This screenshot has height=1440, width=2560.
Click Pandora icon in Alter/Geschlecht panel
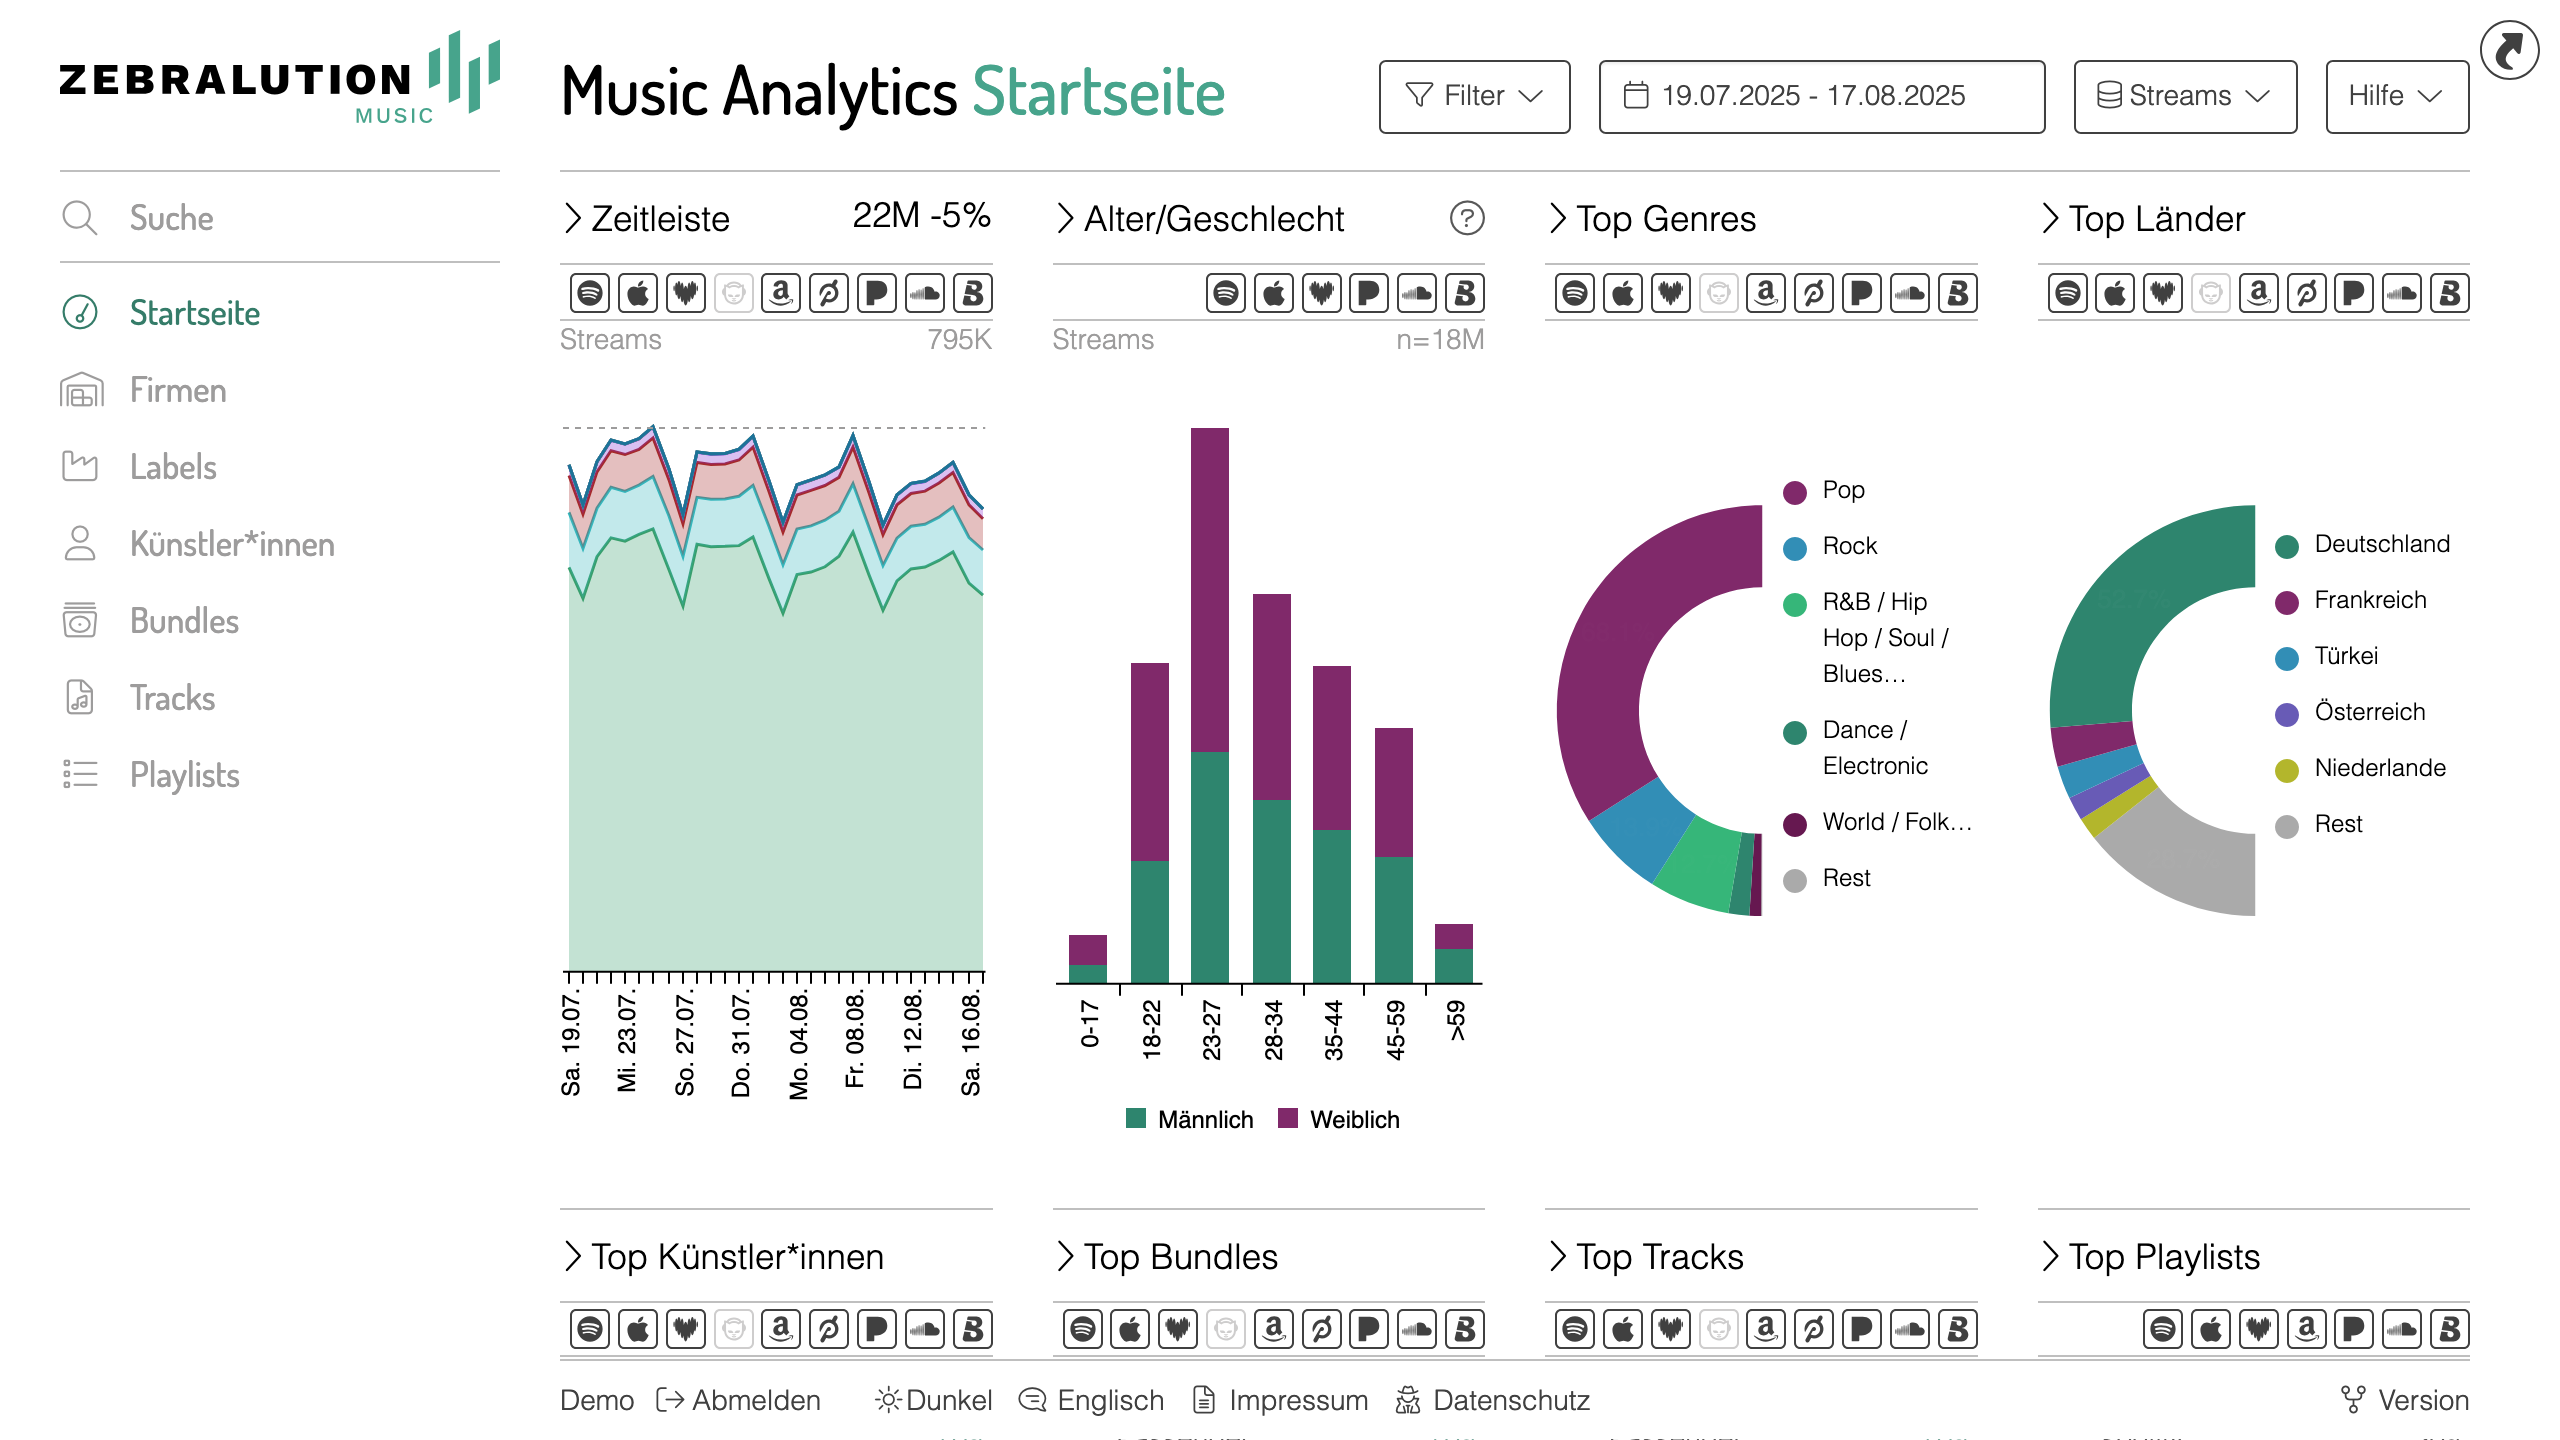click(1369, 293)
